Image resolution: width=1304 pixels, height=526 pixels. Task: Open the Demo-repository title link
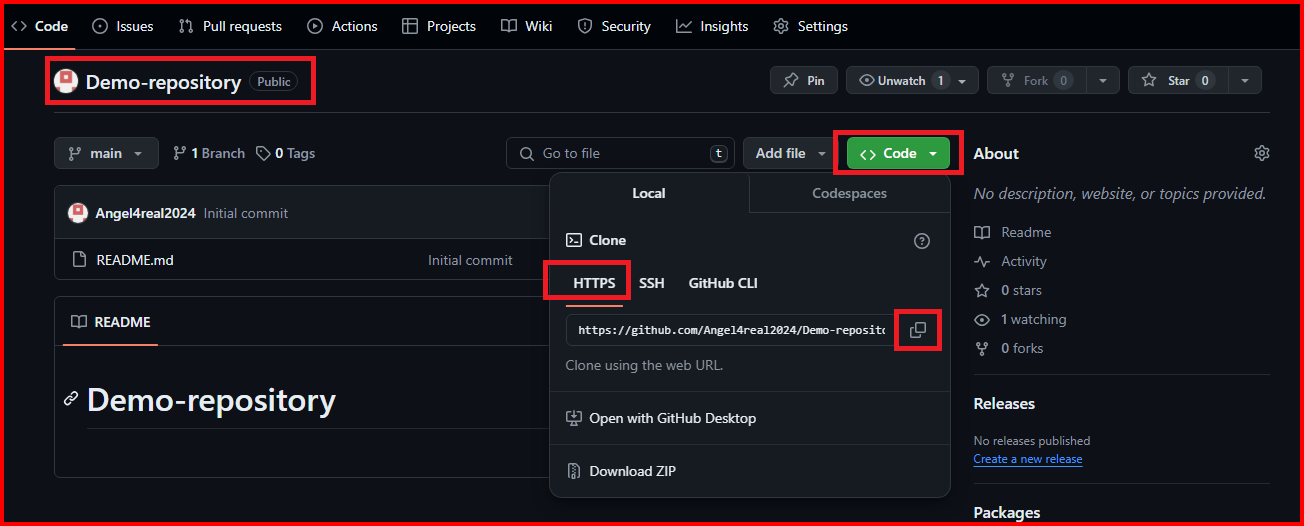[x=163, y=82]
